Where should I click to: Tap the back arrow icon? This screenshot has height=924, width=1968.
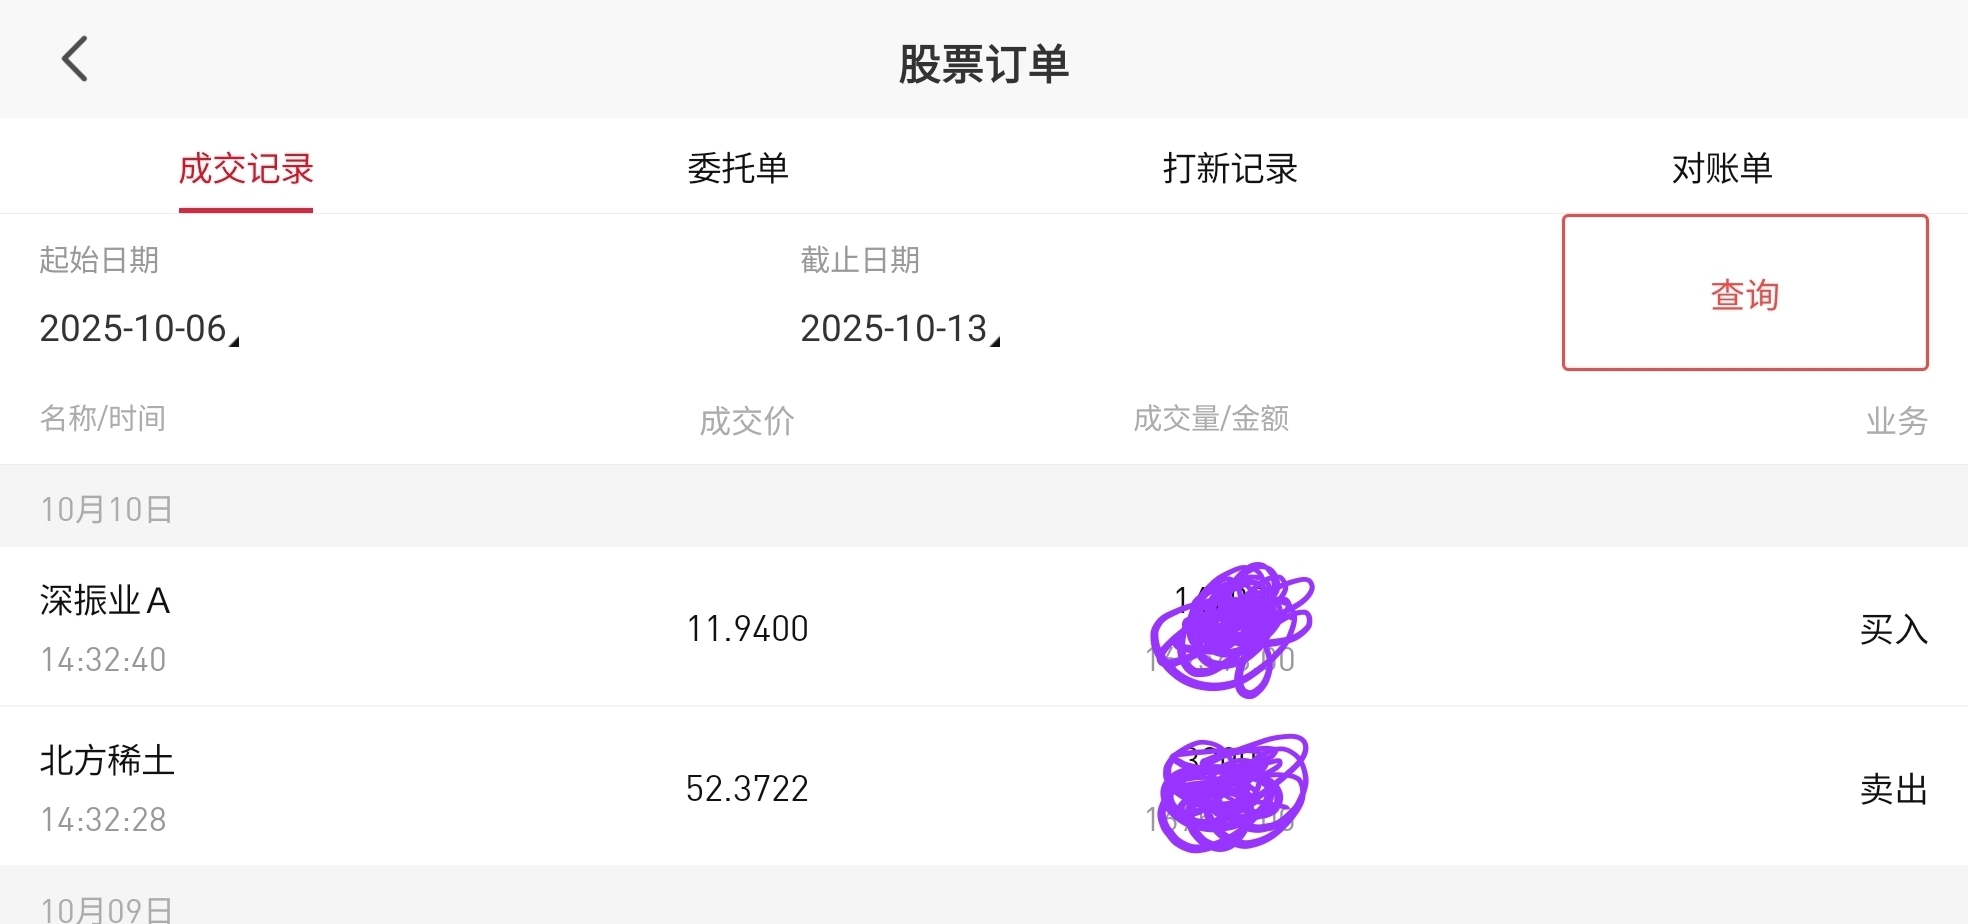[75, 59]
